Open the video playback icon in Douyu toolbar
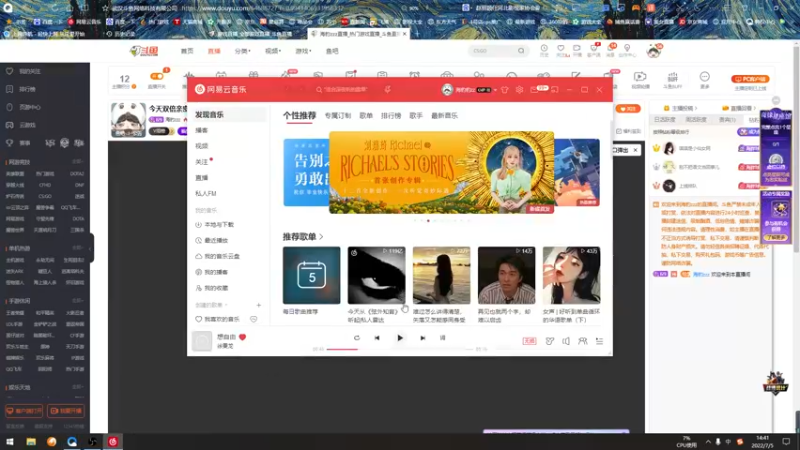The height and width of the screenshot is (450, 800). pyautogui.click(x=640, y=79)
